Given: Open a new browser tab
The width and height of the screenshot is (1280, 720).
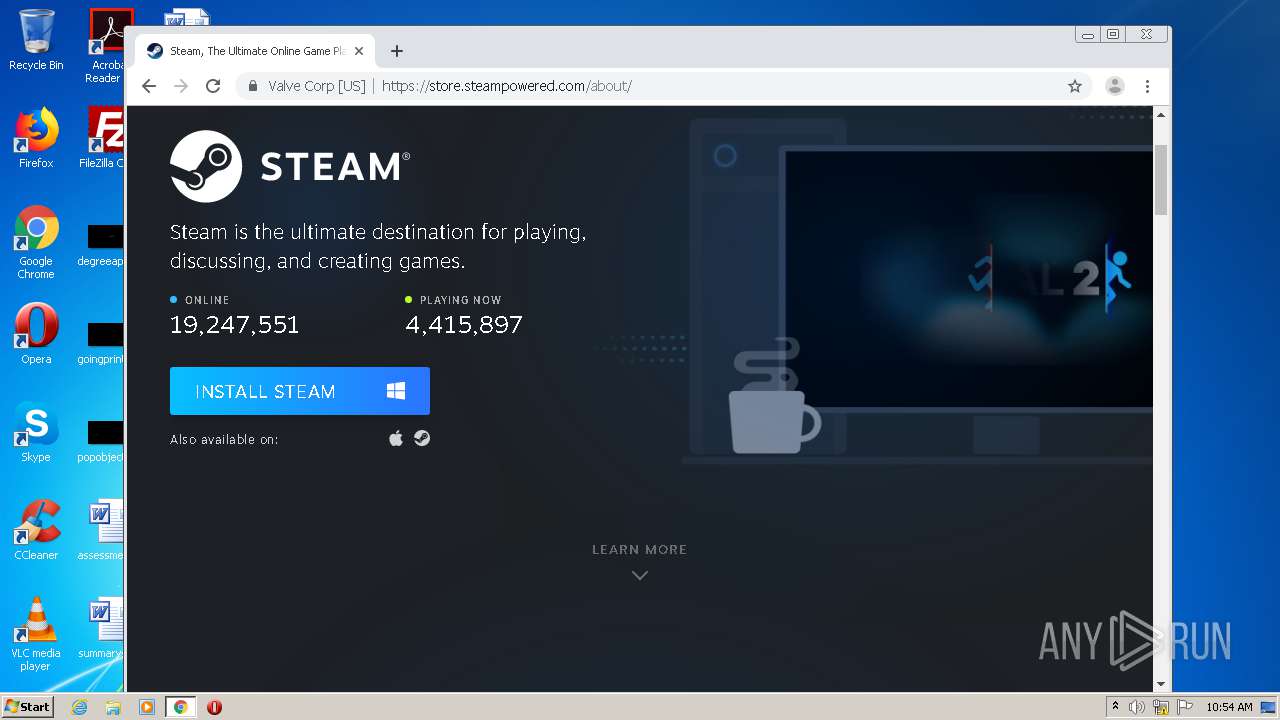Looking at the screenshot, I should pos(397,51).
